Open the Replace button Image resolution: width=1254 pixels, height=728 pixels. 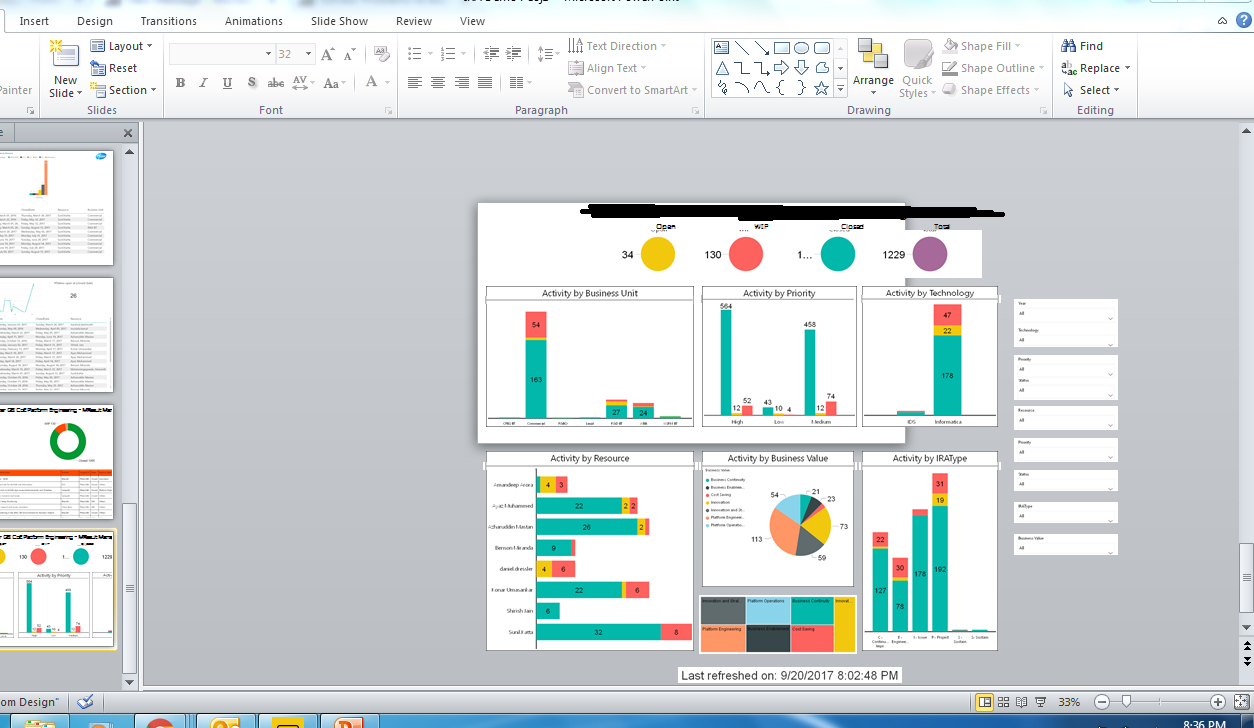[x=1096, y=68]
